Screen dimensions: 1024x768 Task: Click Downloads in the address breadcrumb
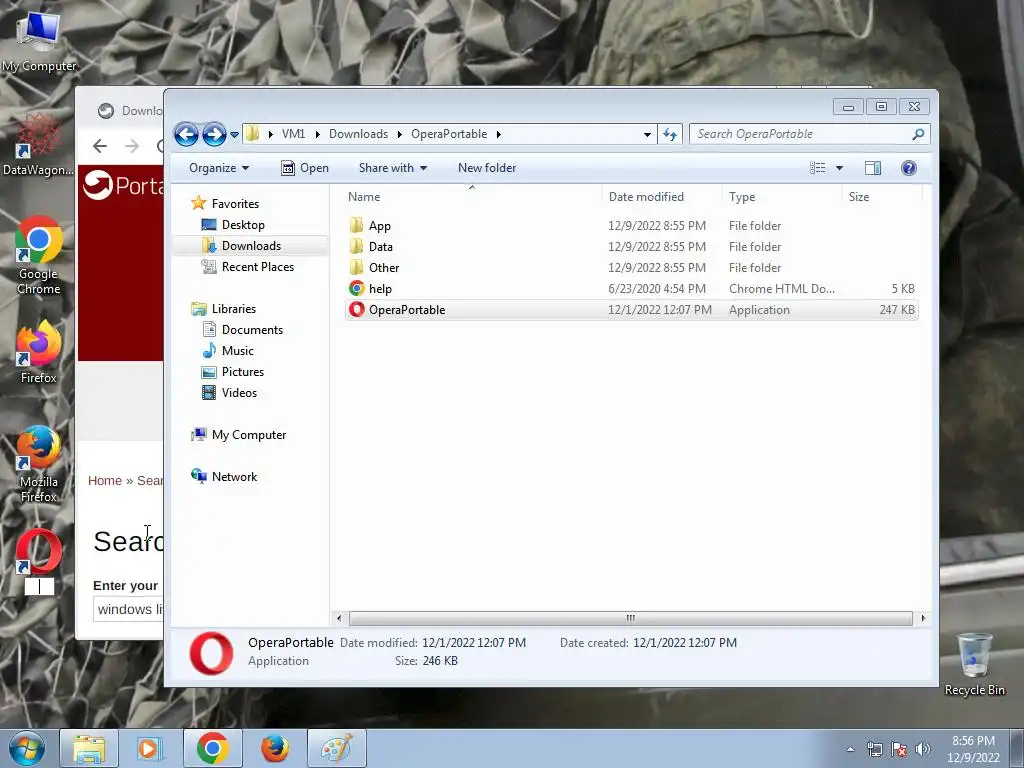click(x=358, y=134)
